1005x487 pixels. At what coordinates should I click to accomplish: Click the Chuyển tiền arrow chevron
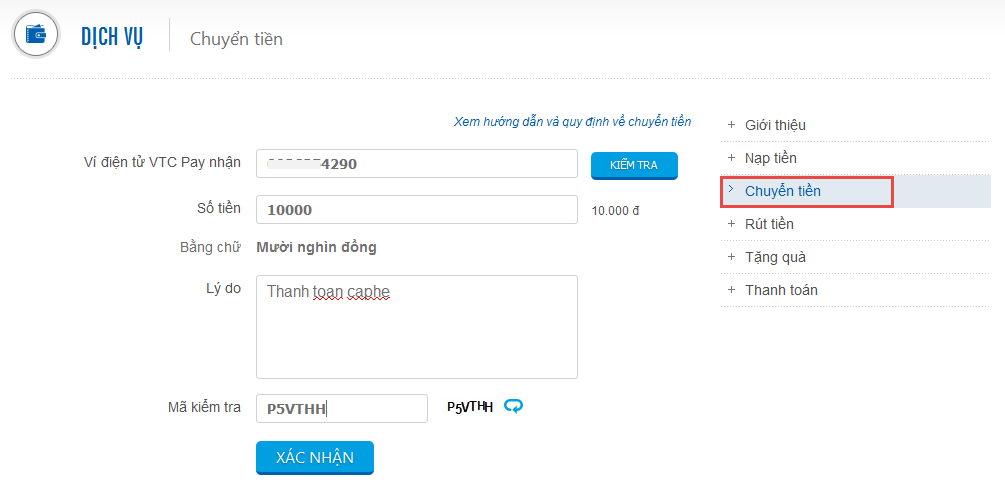point(731,190)
